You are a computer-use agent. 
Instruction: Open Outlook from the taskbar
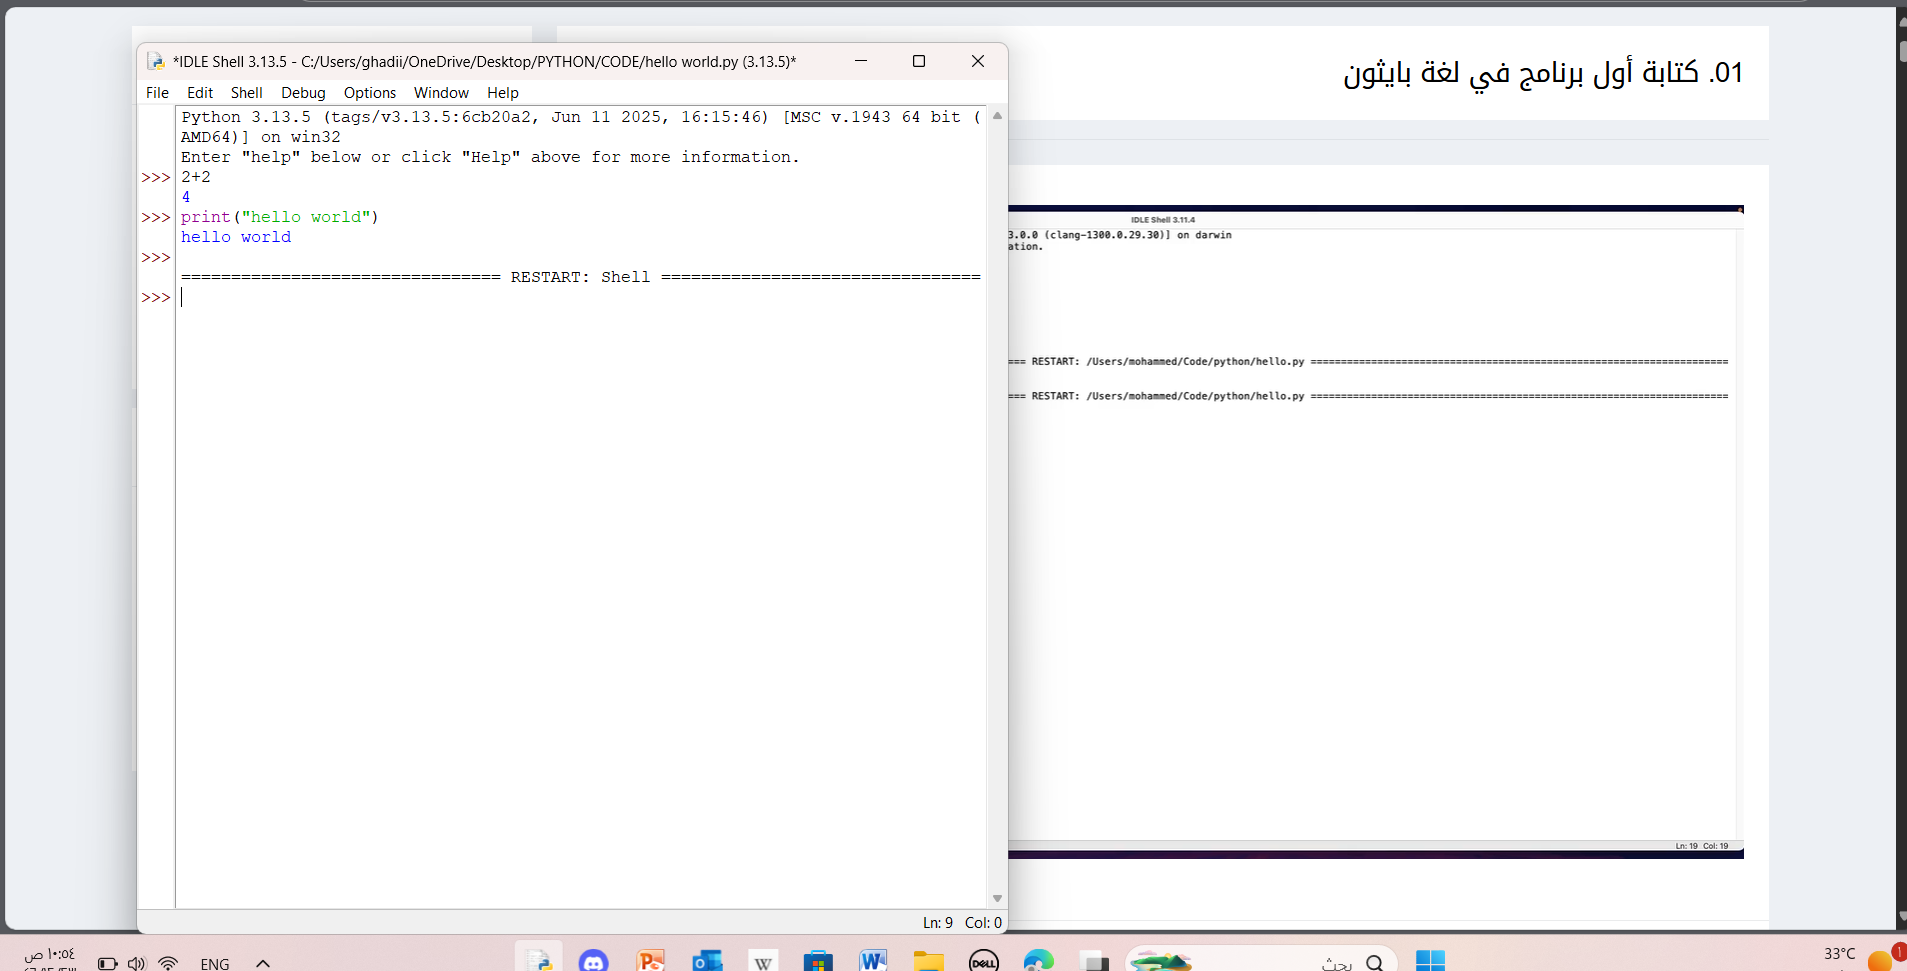707,961
